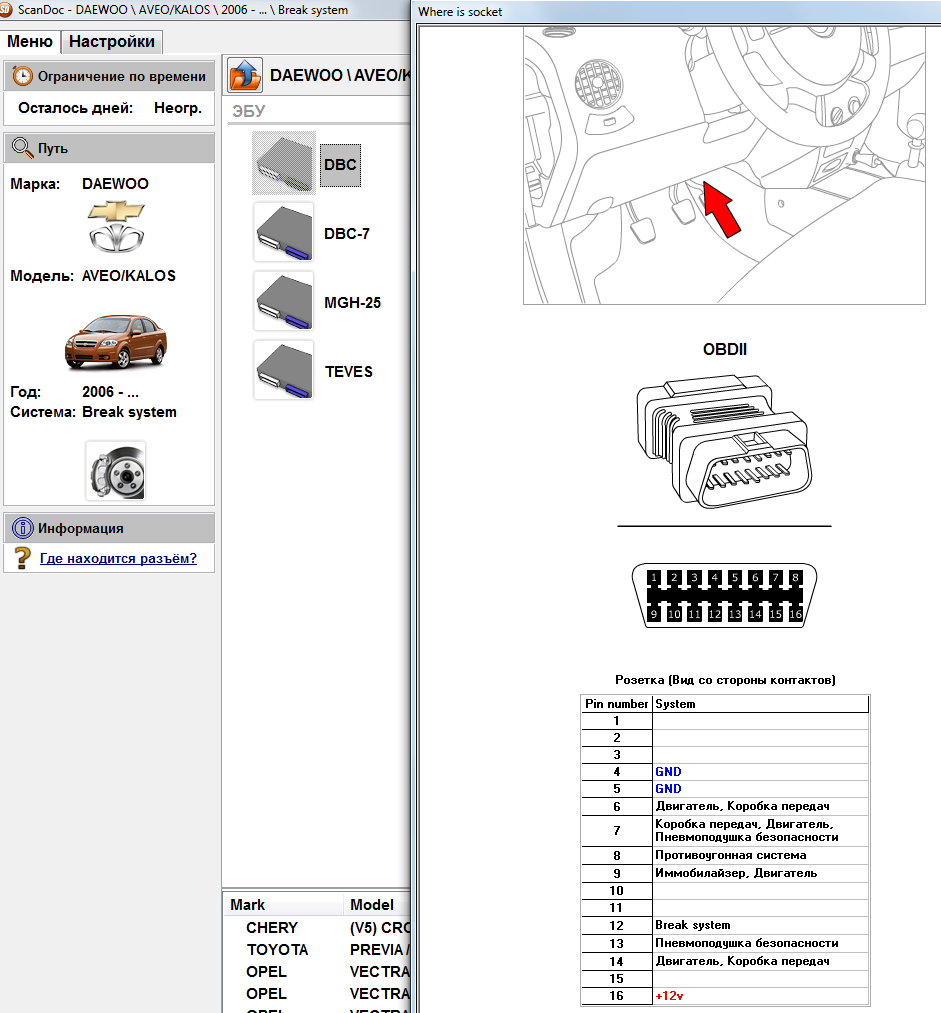Select the DBC label
The width and height of the screenshot is (941, 1013).
click(x=340, y=165)
